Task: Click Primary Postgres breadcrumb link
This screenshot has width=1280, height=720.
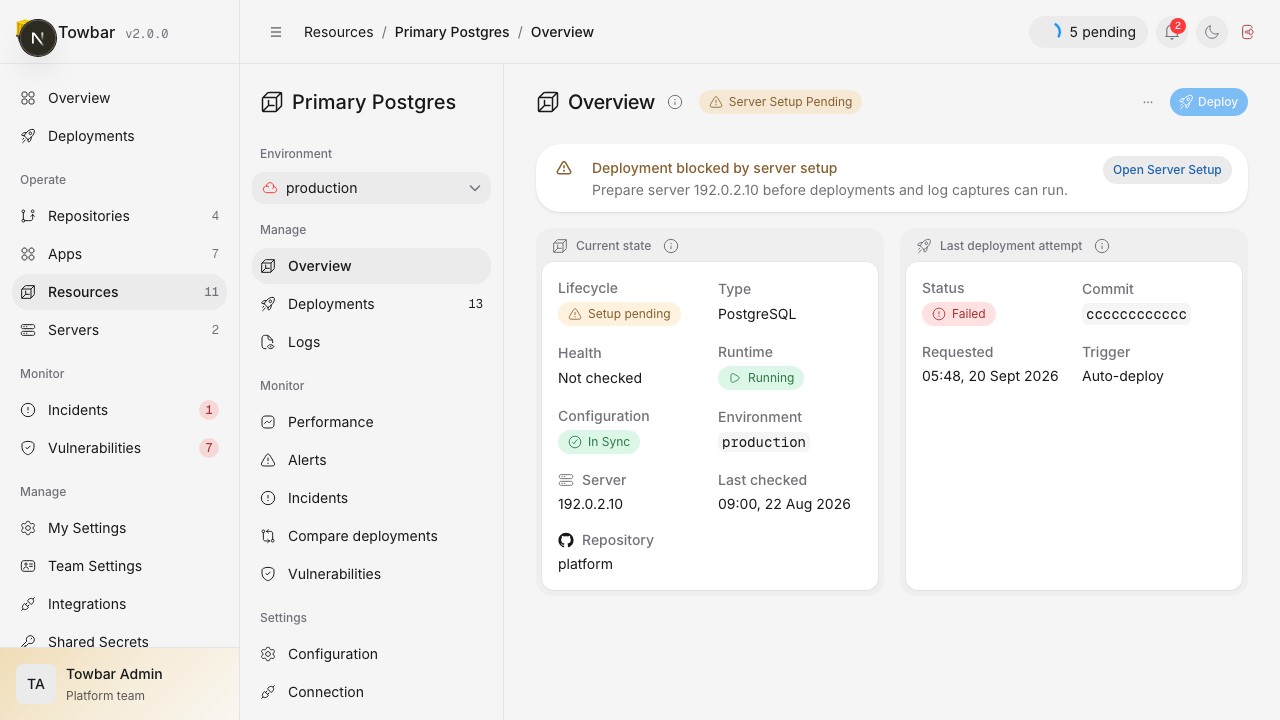Action: [x=452, y=32]
